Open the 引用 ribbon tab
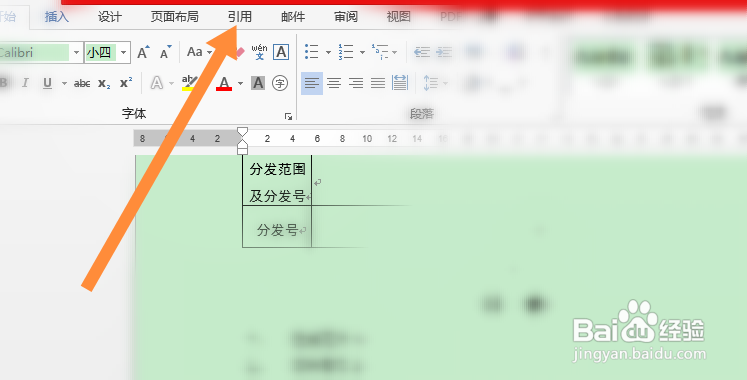The width and height of the screenshot is (747, 380). click(x=240, y=17)
